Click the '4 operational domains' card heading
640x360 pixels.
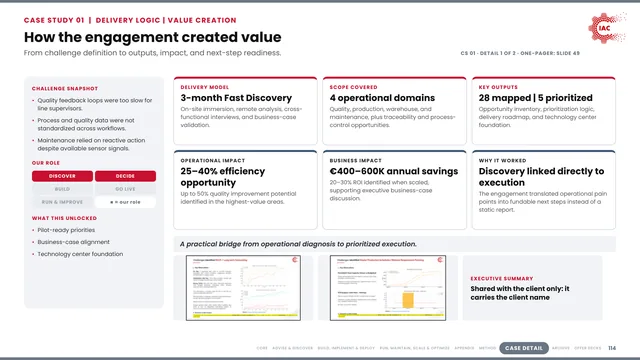click(382, 98)
